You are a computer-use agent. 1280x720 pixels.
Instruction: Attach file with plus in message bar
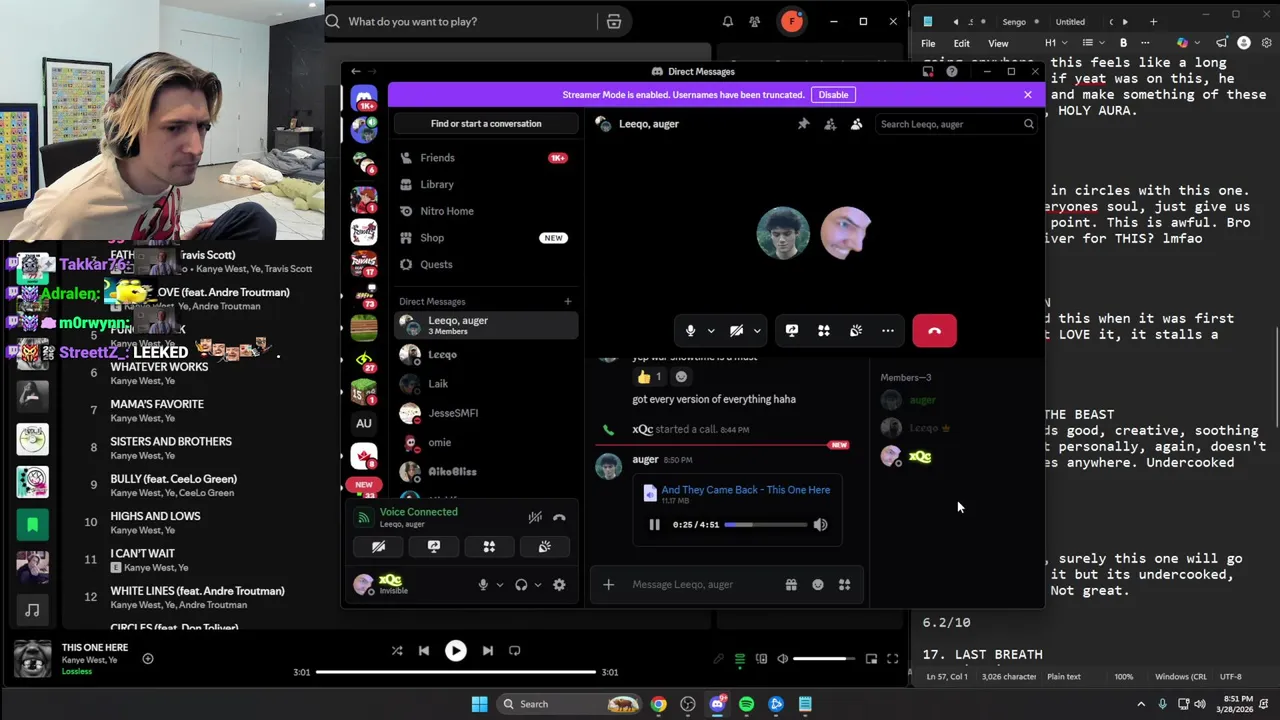pyautogui.click(x=608, y=585)
